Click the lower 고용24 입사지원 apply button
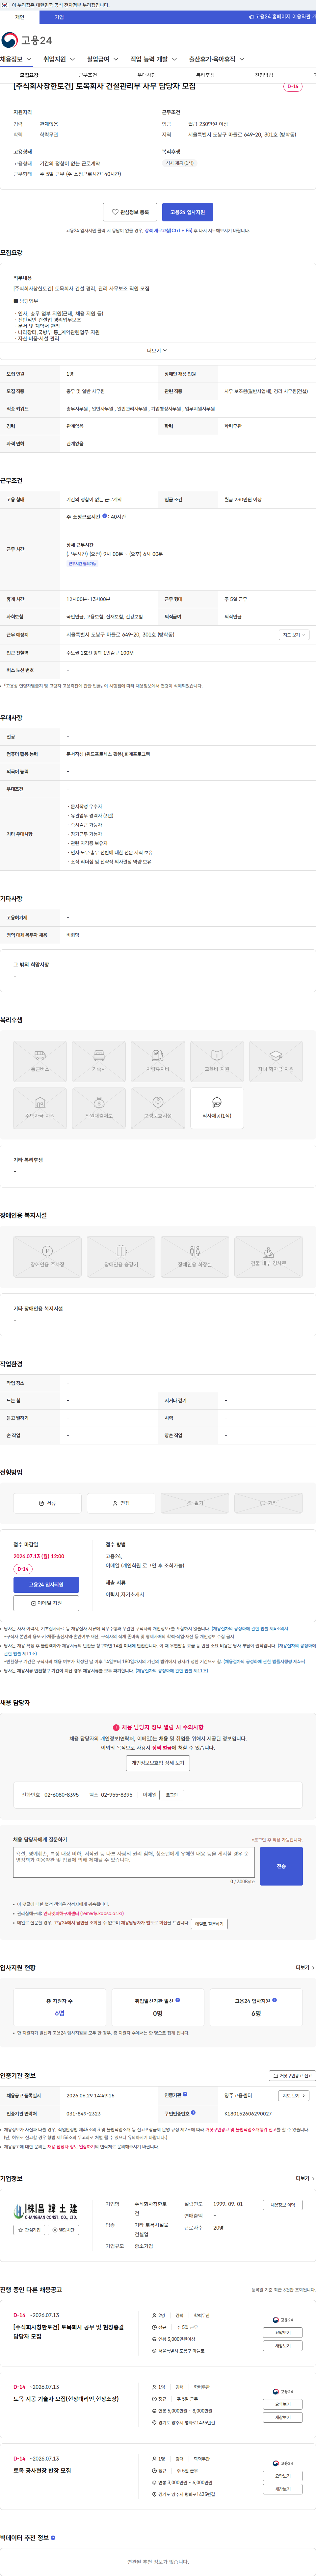This screenshot has height=2576, width=316. [x=46, y=1585]
